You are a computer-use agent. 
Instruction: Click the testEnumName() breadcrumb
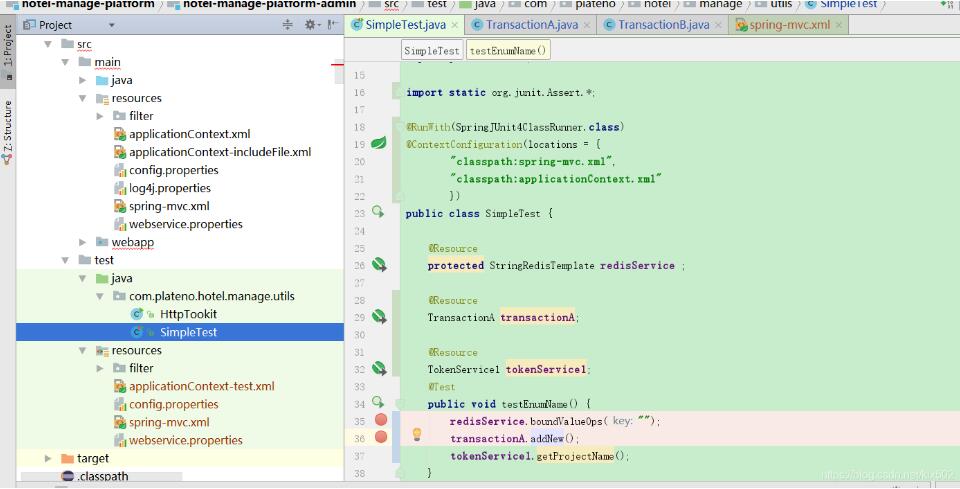508,50
